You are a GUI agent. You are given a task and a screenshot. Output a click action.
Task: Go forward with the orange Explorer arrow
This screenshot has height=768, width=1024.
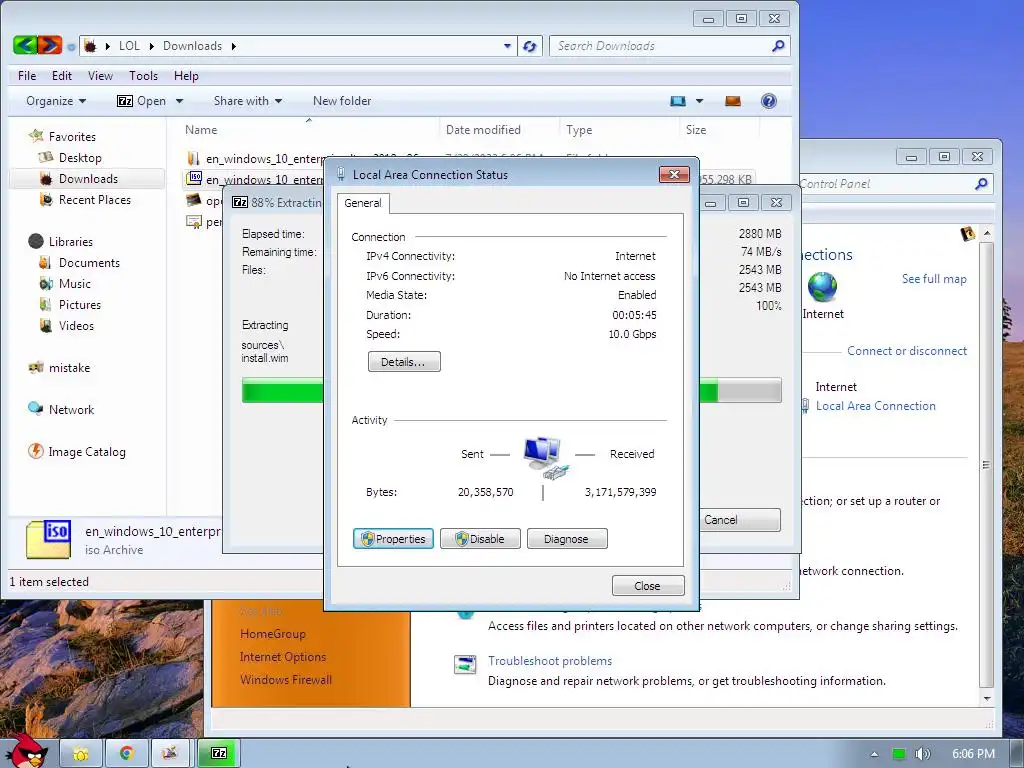(x=50, y=45)
